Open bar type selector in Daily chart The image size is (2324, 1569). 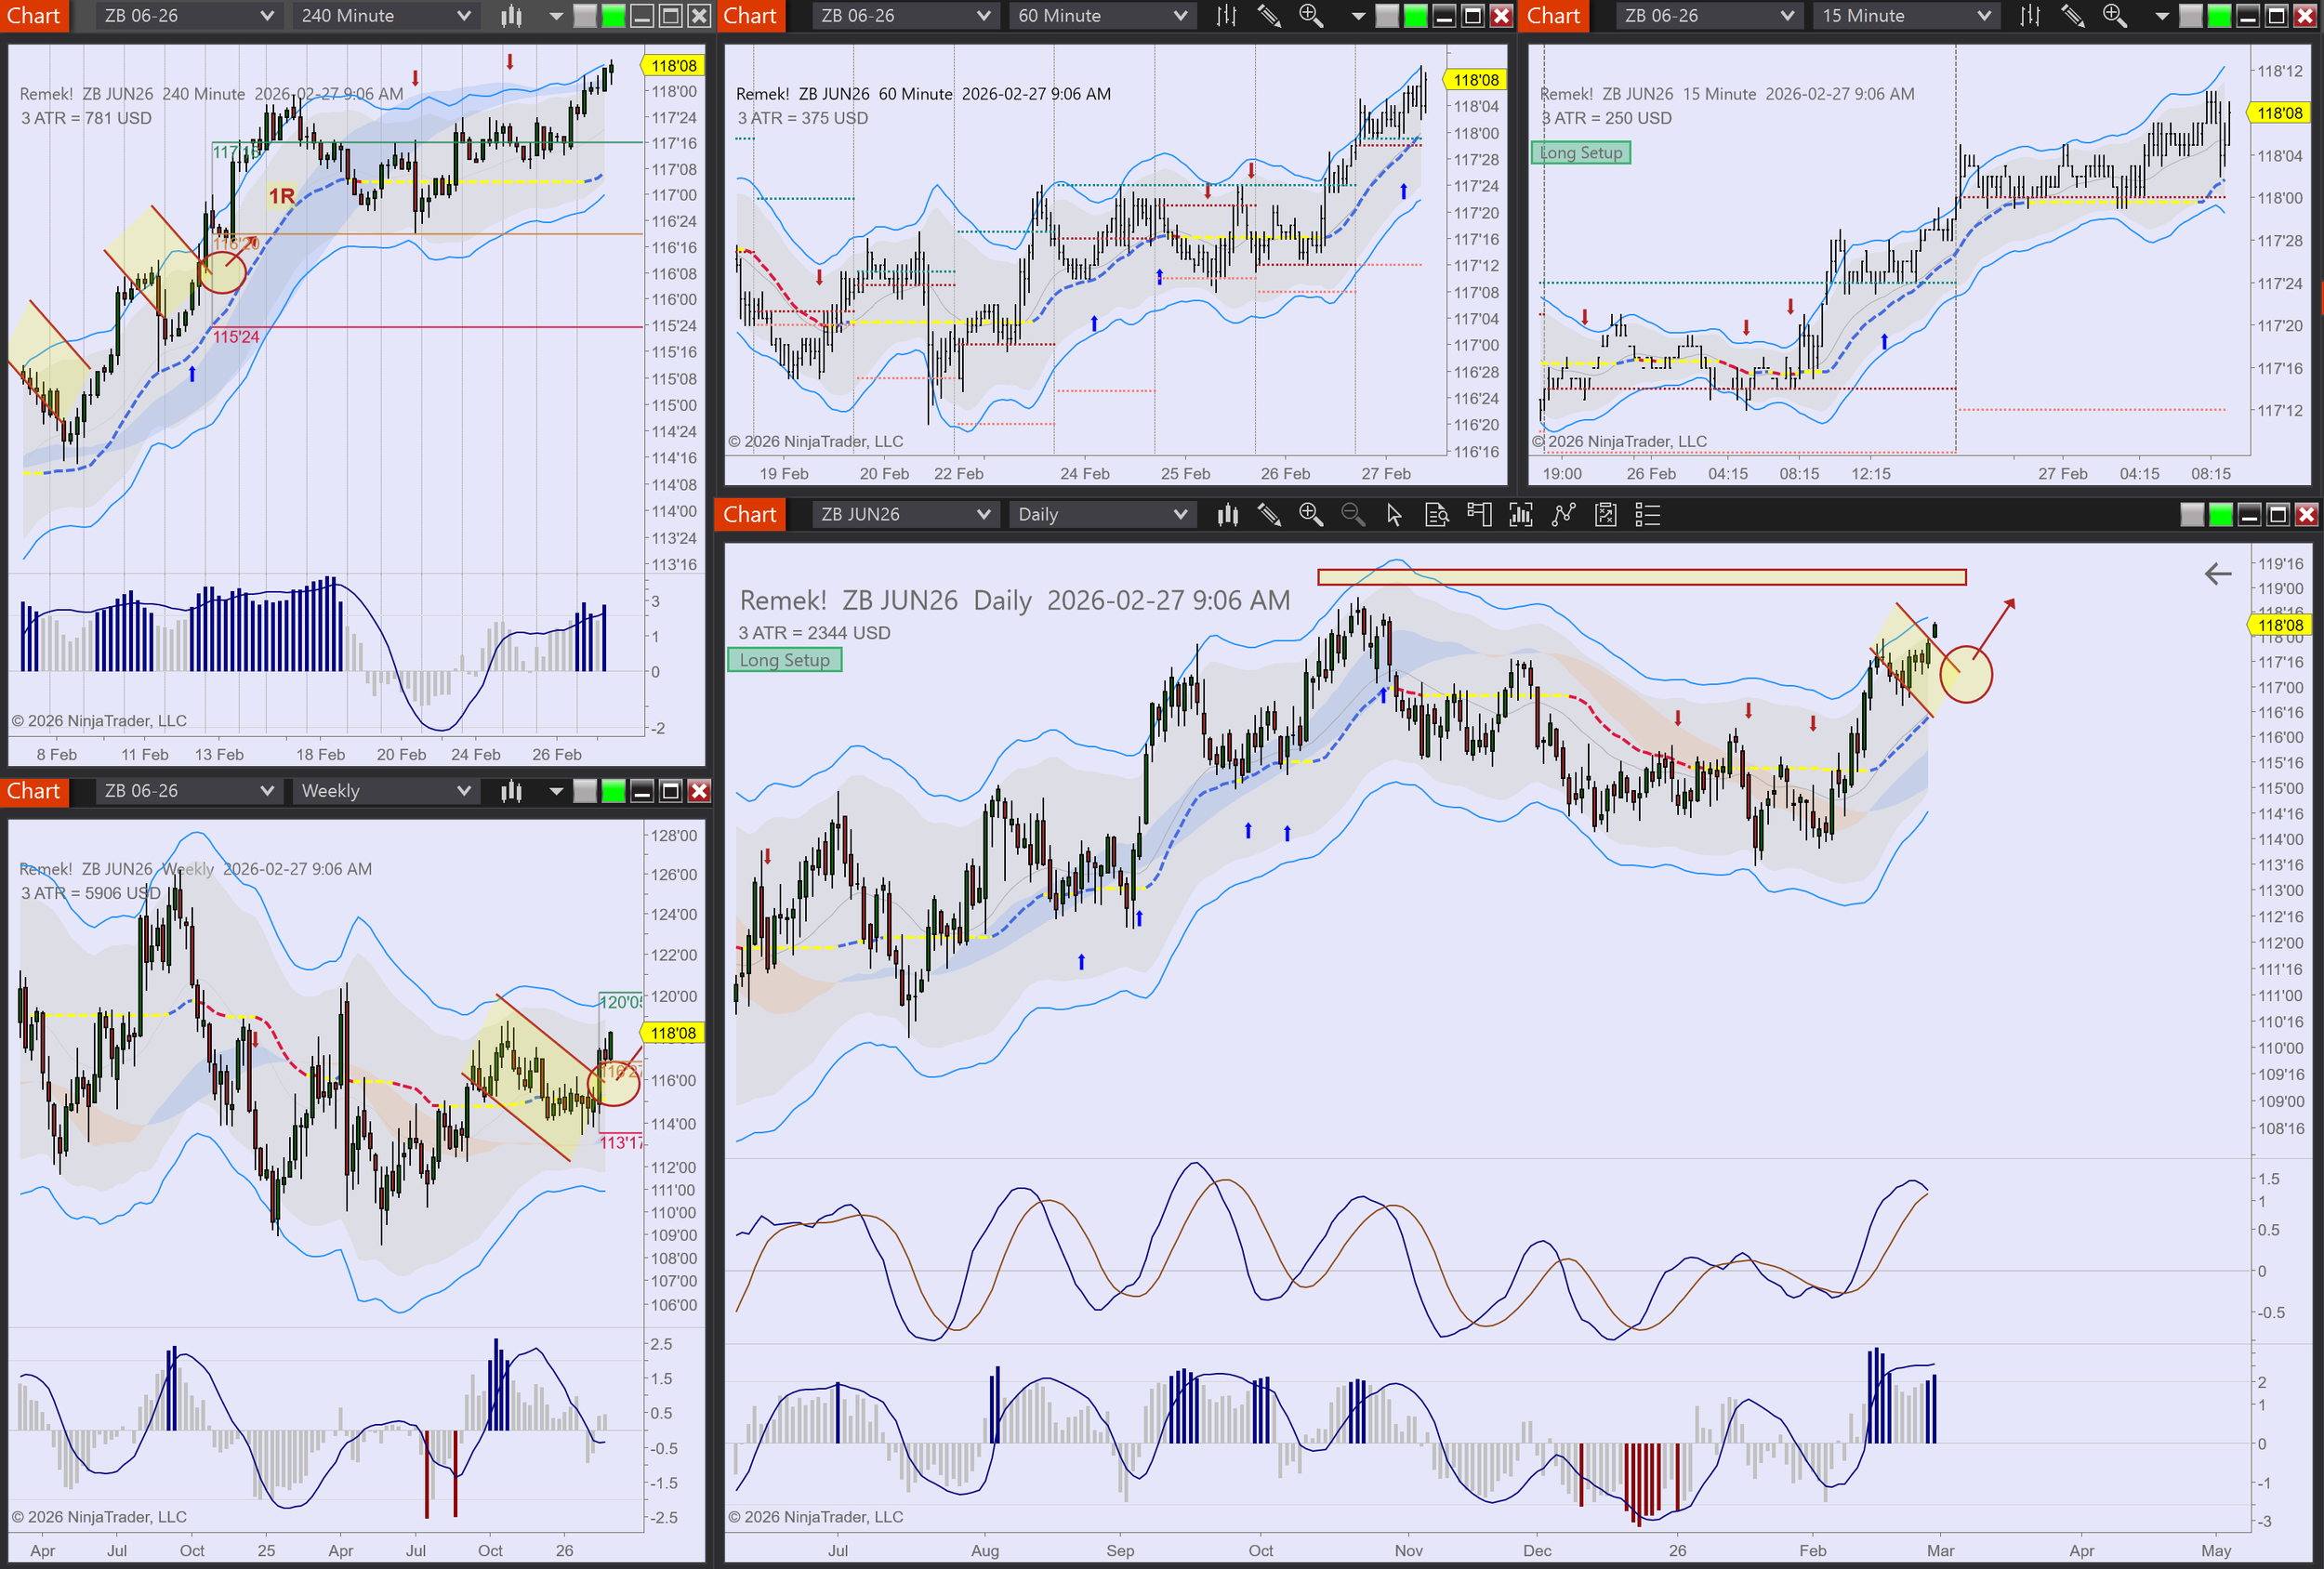(x=1227, y=514)
